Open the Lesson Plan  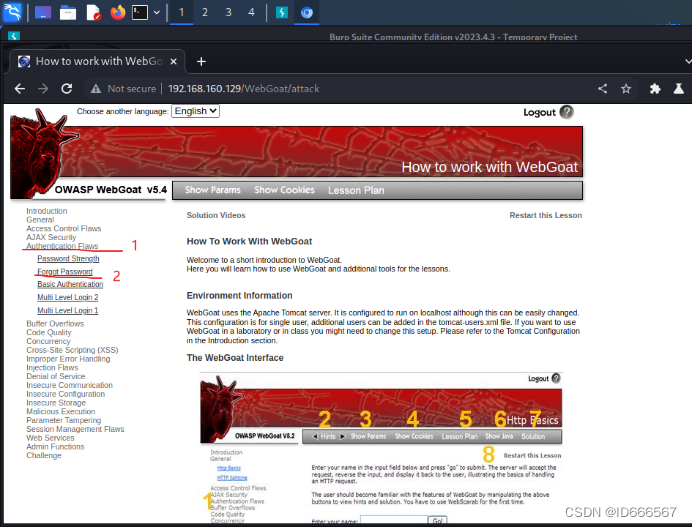[356, 190]
